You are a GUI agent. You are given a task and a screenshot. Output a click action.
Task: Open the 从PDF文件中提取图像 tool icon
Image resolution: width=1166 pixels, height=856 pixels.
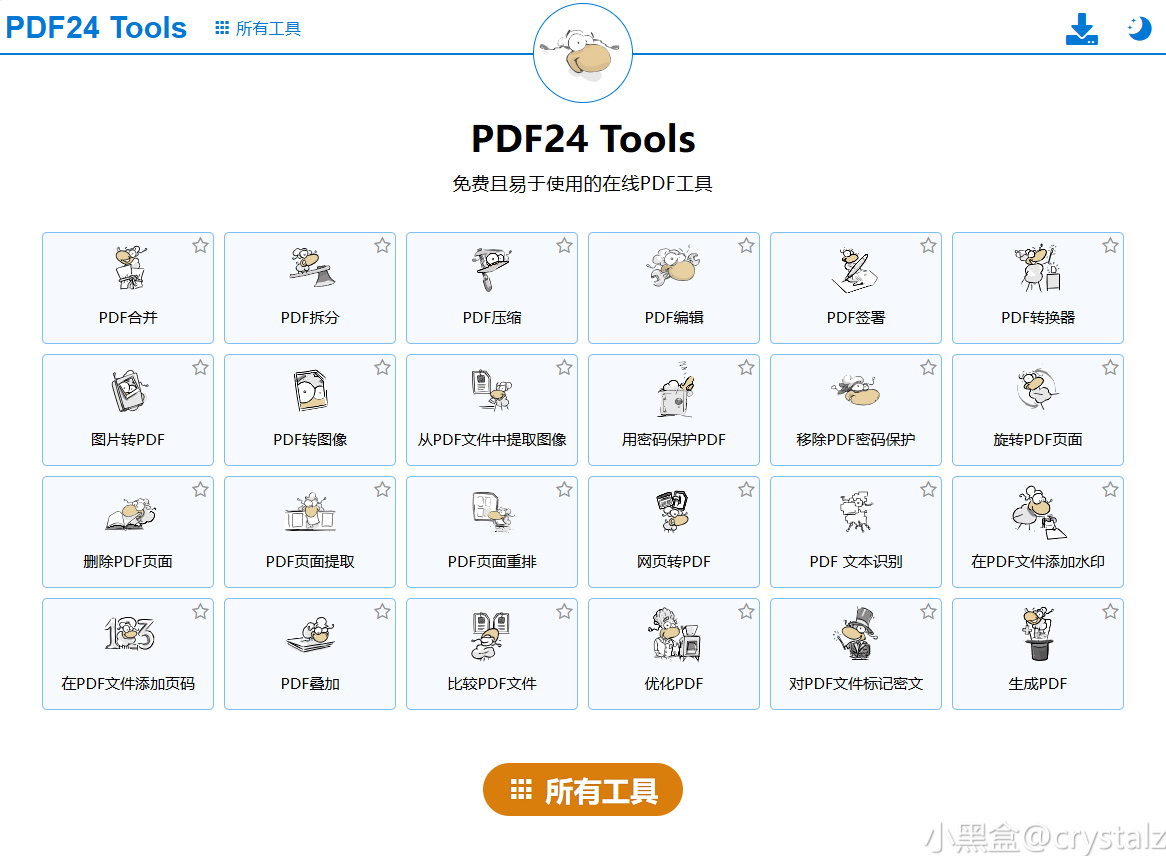click(492, 390)
